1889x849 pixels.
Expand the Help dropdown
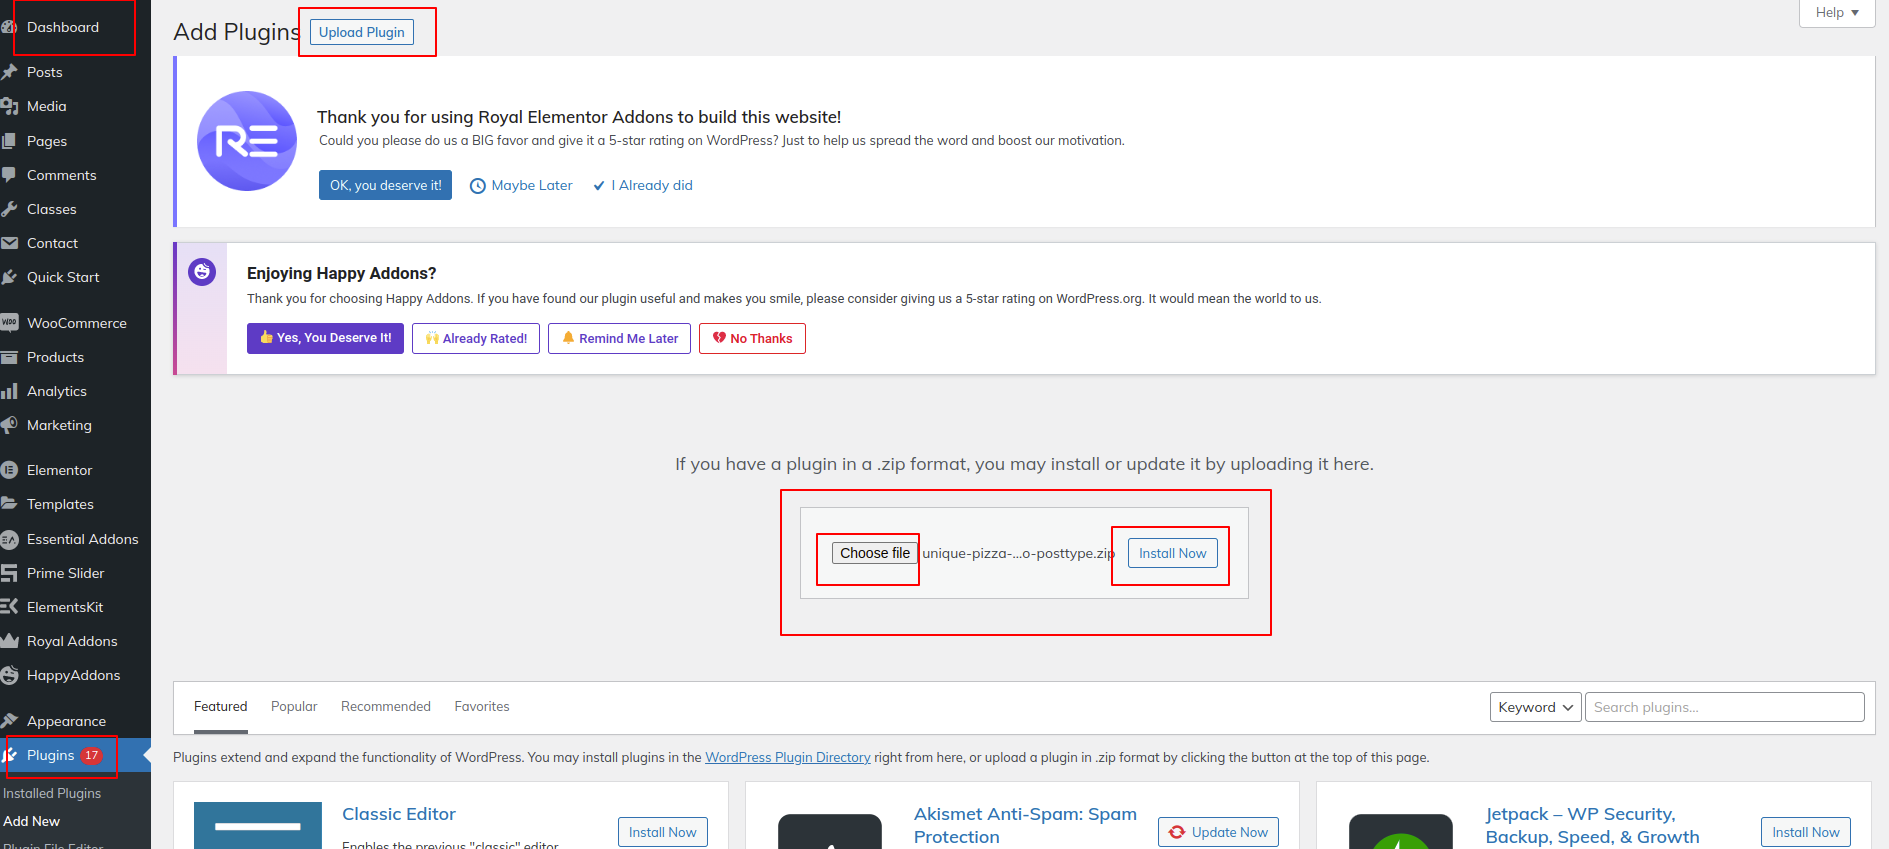(1836, 13)
